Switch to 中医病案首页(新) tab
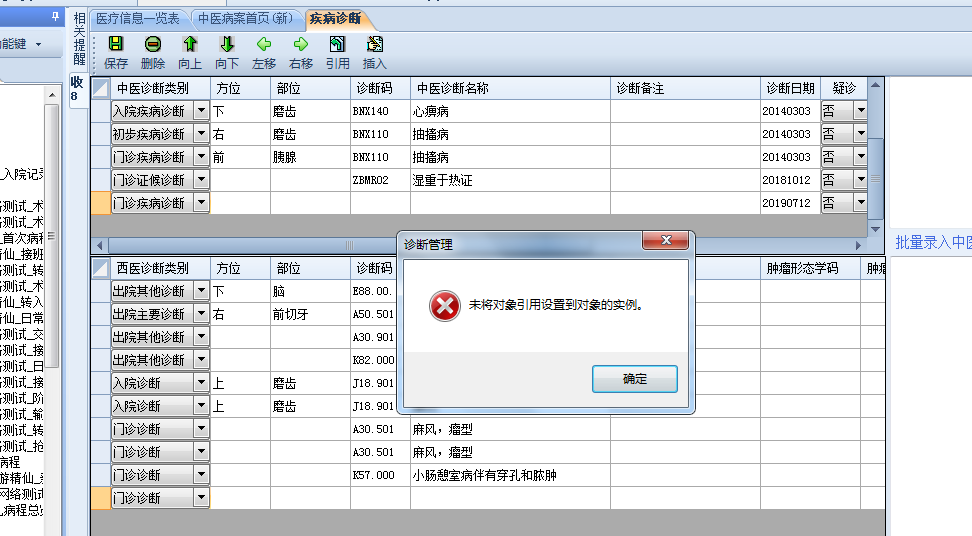The width and height of the screenshot is (972, 536). [x=245, y=19]
